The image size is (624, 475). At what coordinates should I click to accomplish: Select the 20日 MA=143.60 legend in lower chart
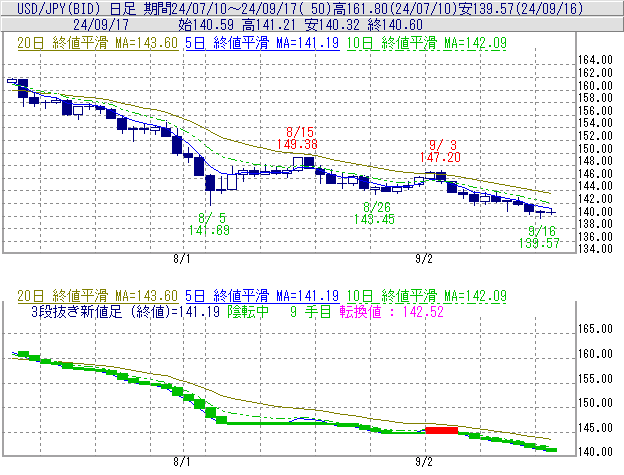98,296
